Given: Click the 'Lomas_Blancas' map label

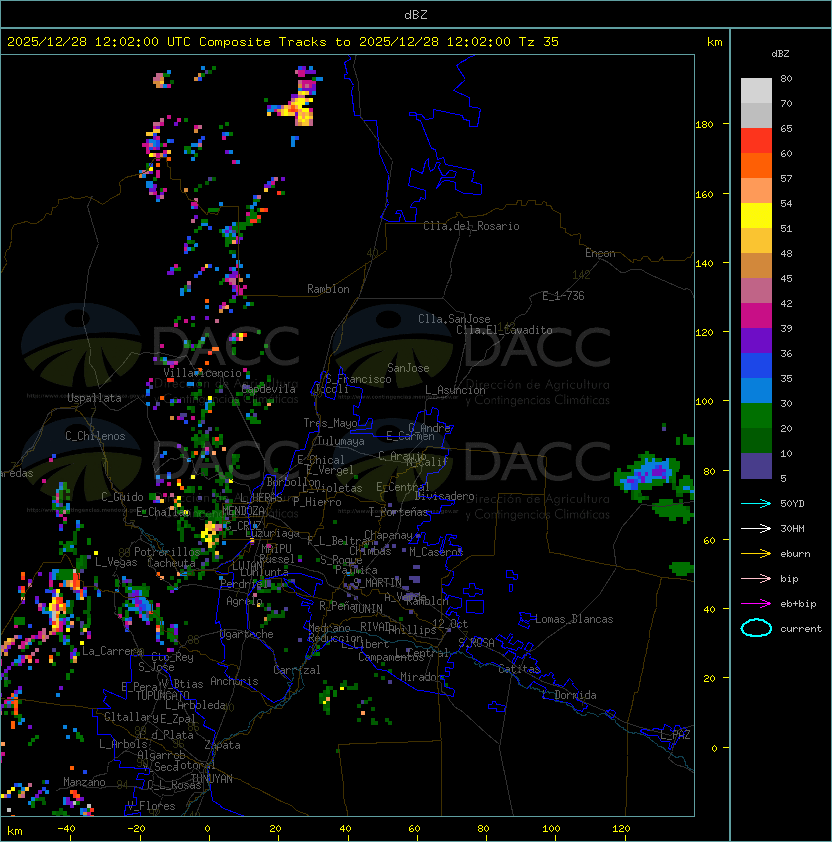Looking at the screenshot, I should [x=574, y=619].
